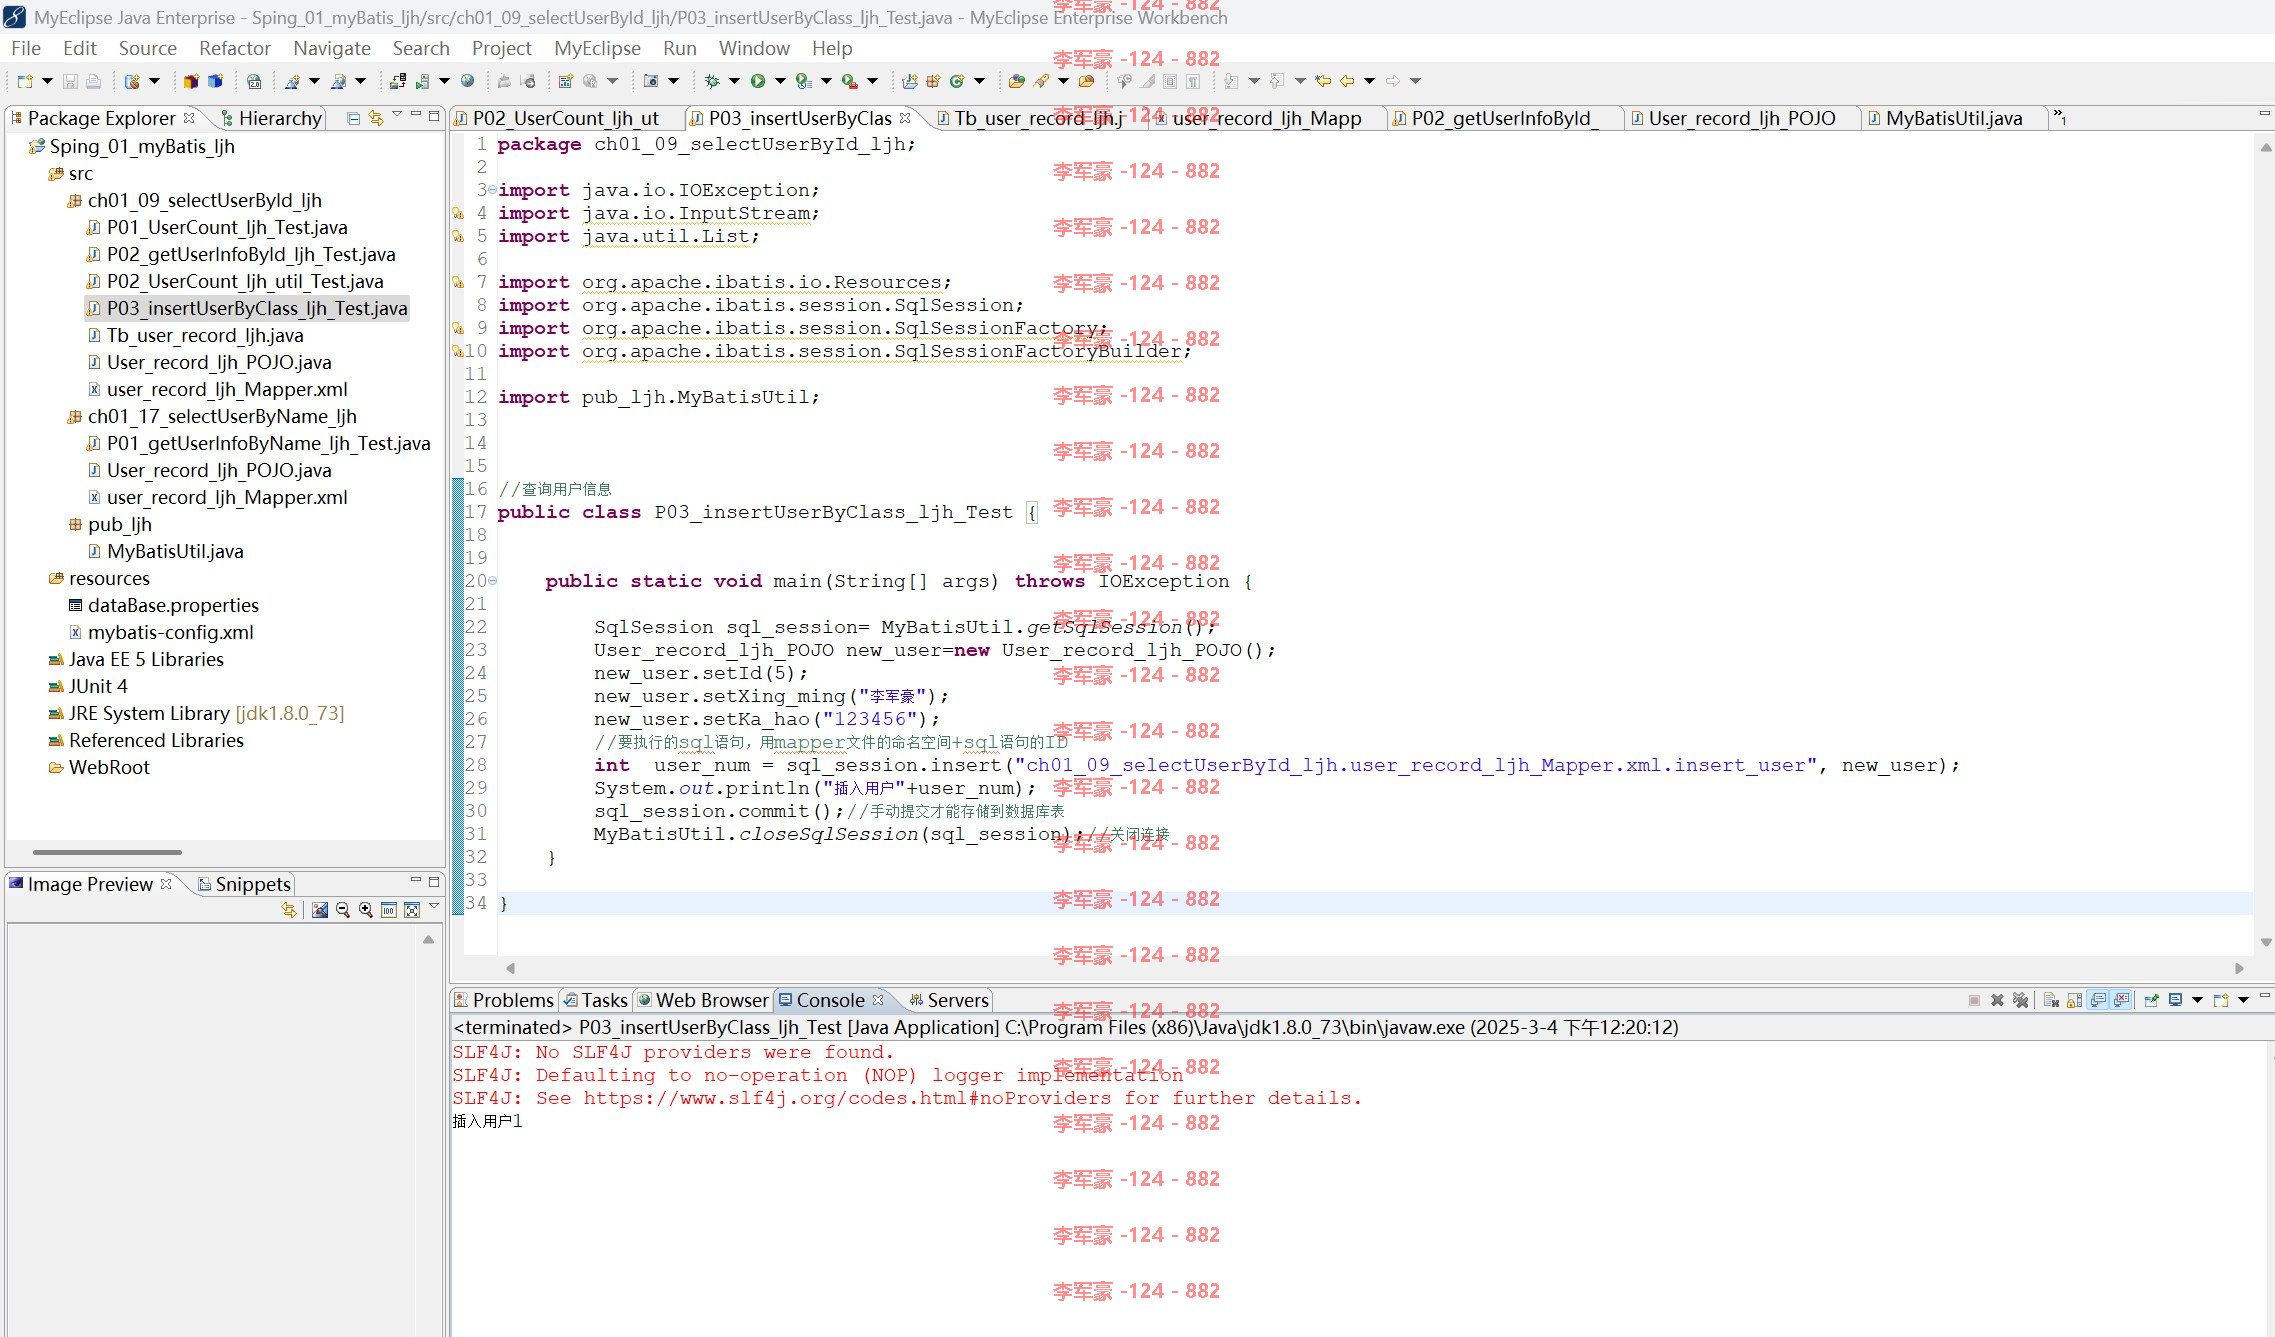The image size is (2275, 1337).
Task: Toggle Scroll Lock in Console toolbar
Action: 2075,1000
